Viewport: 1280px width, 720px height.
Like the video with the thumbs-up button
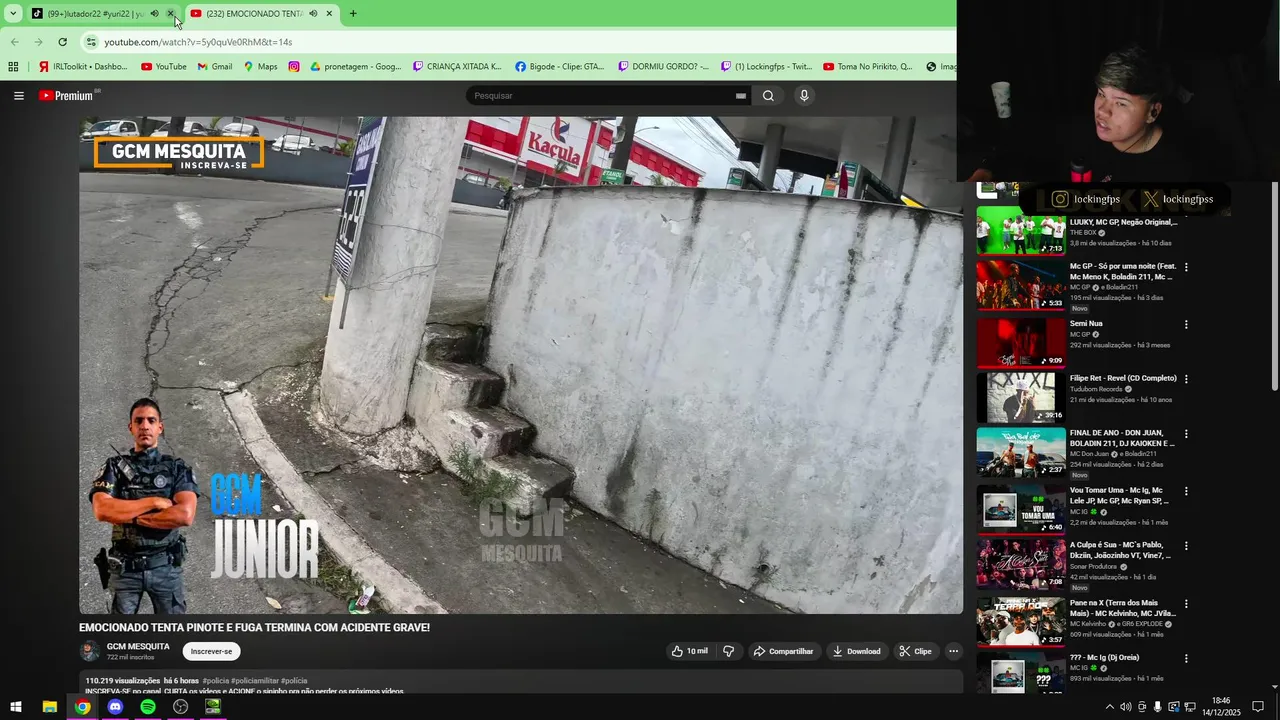[690, 651]
